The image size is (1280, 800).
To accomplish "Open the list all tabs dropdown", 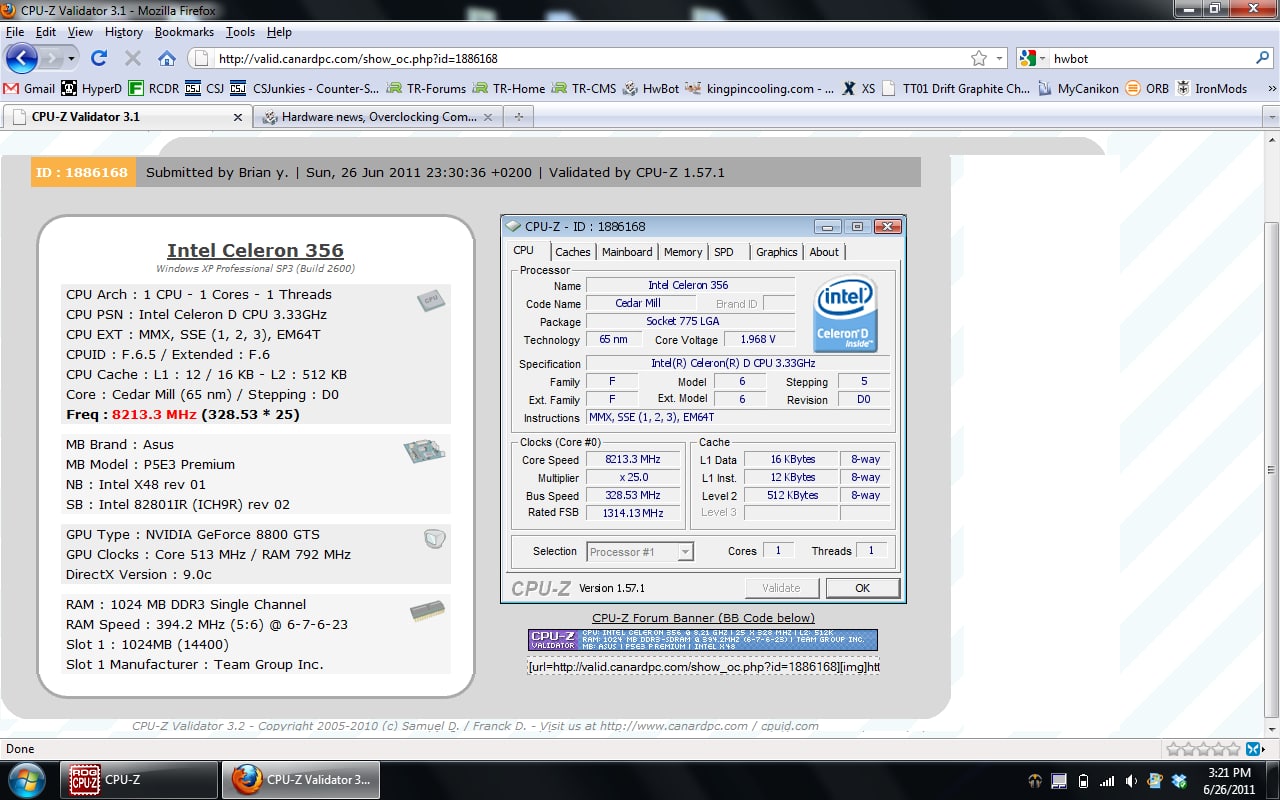I will tap(1271, 117).
